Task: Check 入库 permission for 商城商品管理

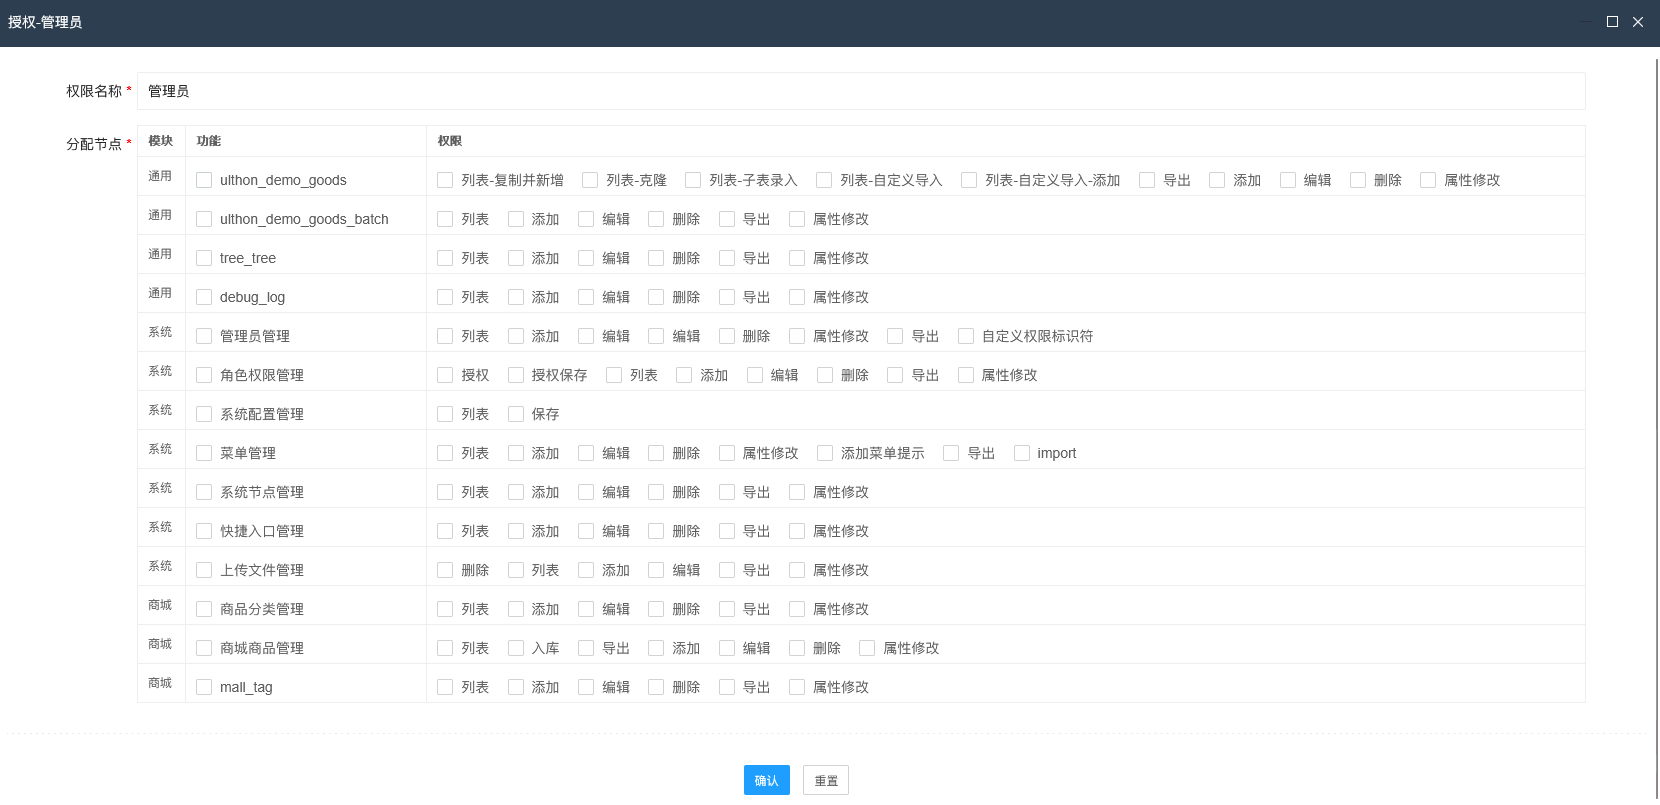Action: coord(516,648)
